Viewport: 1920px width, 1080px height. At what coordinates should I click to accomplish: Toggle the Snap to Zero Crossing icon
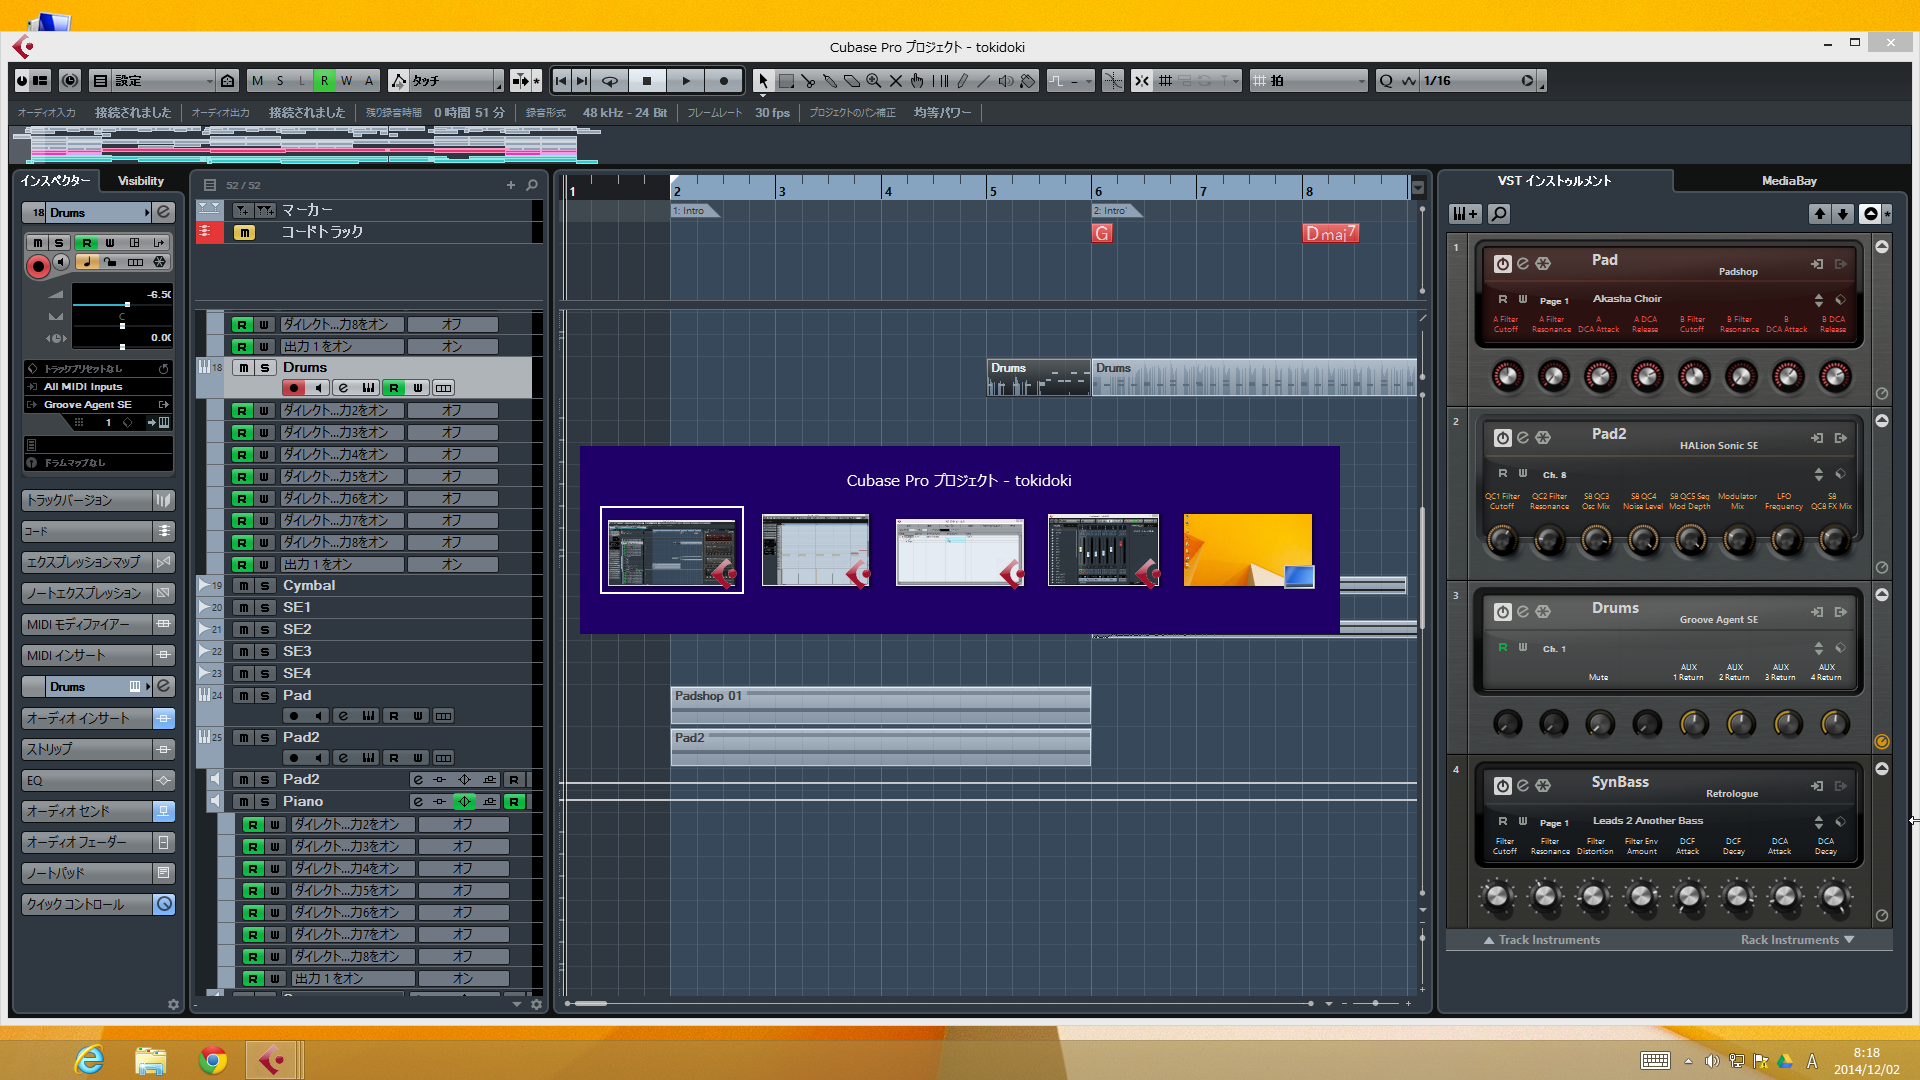pyautogui.click(x=1113, y=81)
